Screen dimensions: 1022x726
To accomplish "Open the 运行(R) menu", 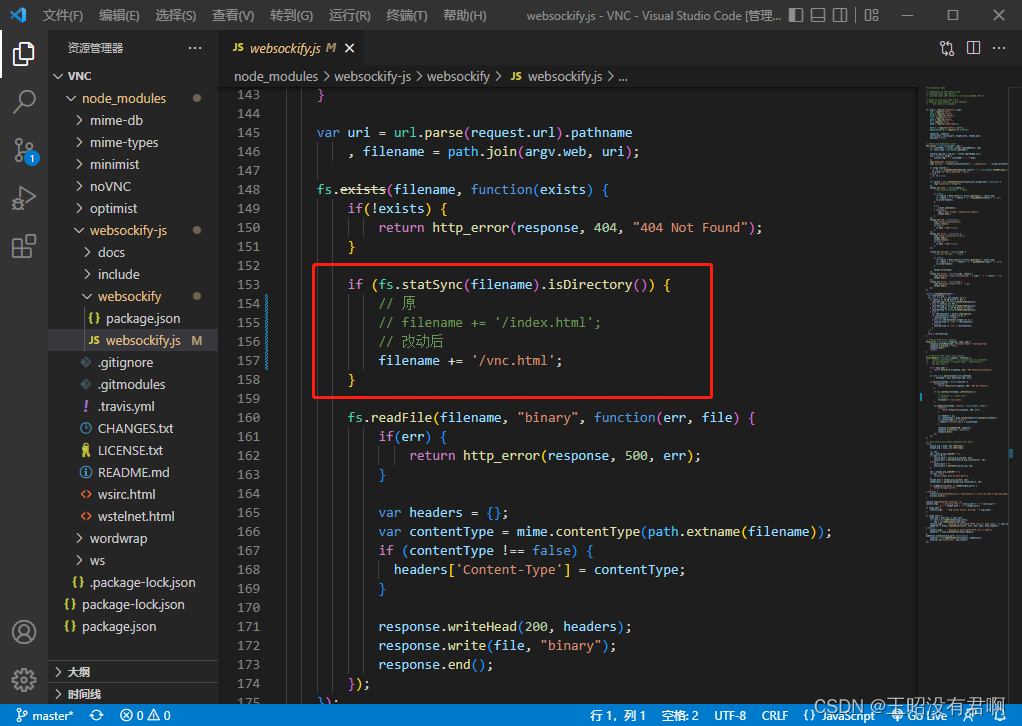I will (x=349, y=15).
